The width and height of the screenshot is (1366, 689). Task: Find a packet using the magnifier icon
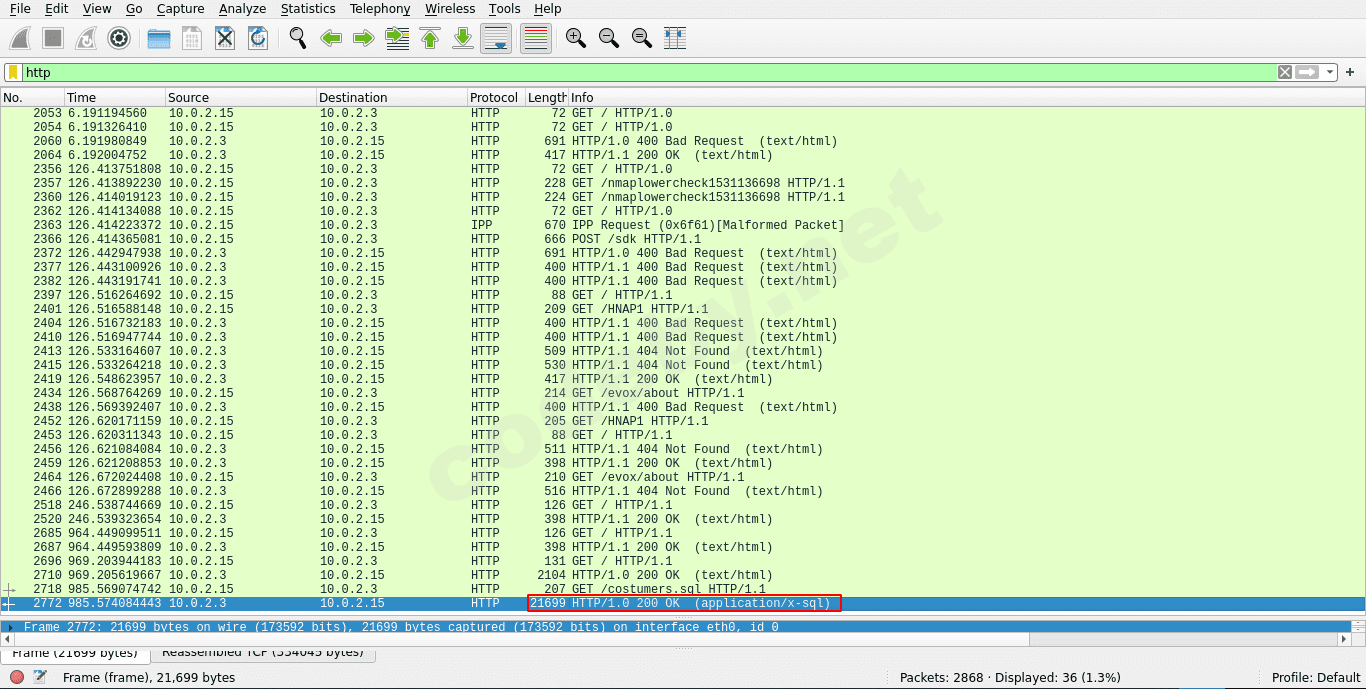[297, 38]
